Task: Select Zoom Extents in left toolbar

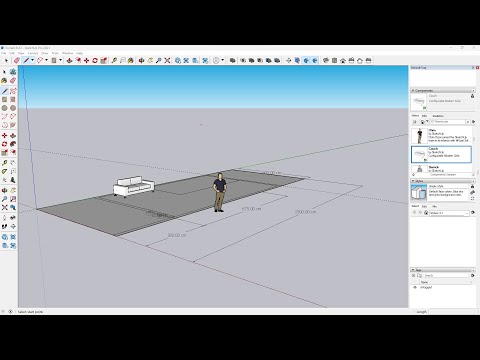Action: point(4,207)
